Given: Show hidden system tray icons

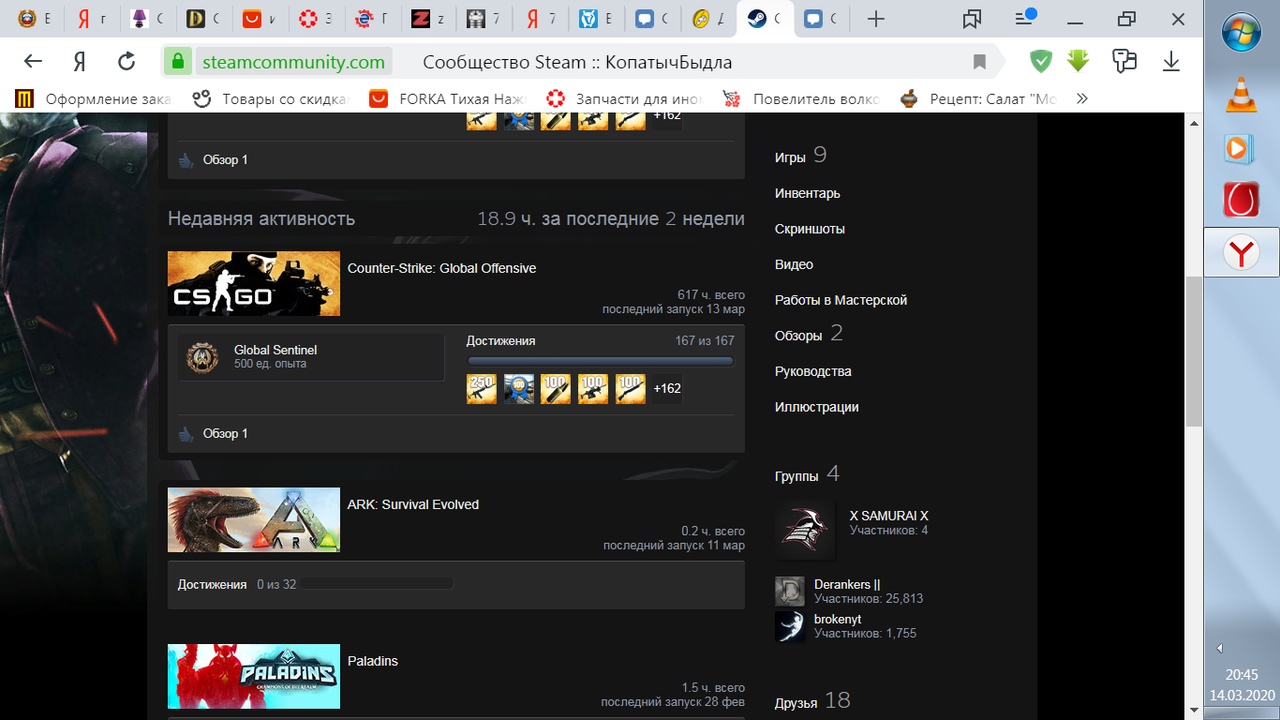Looking at the screenshot, I should [1219, 648].
